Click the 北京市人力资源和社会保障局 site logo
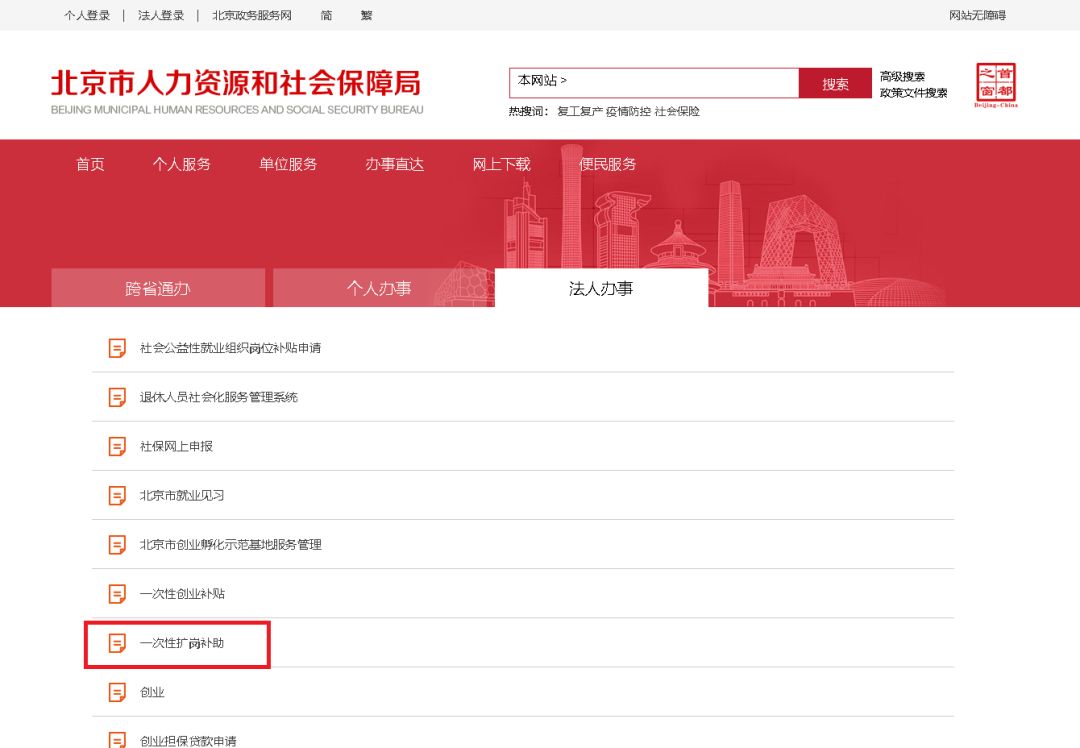 click(237, 90)
